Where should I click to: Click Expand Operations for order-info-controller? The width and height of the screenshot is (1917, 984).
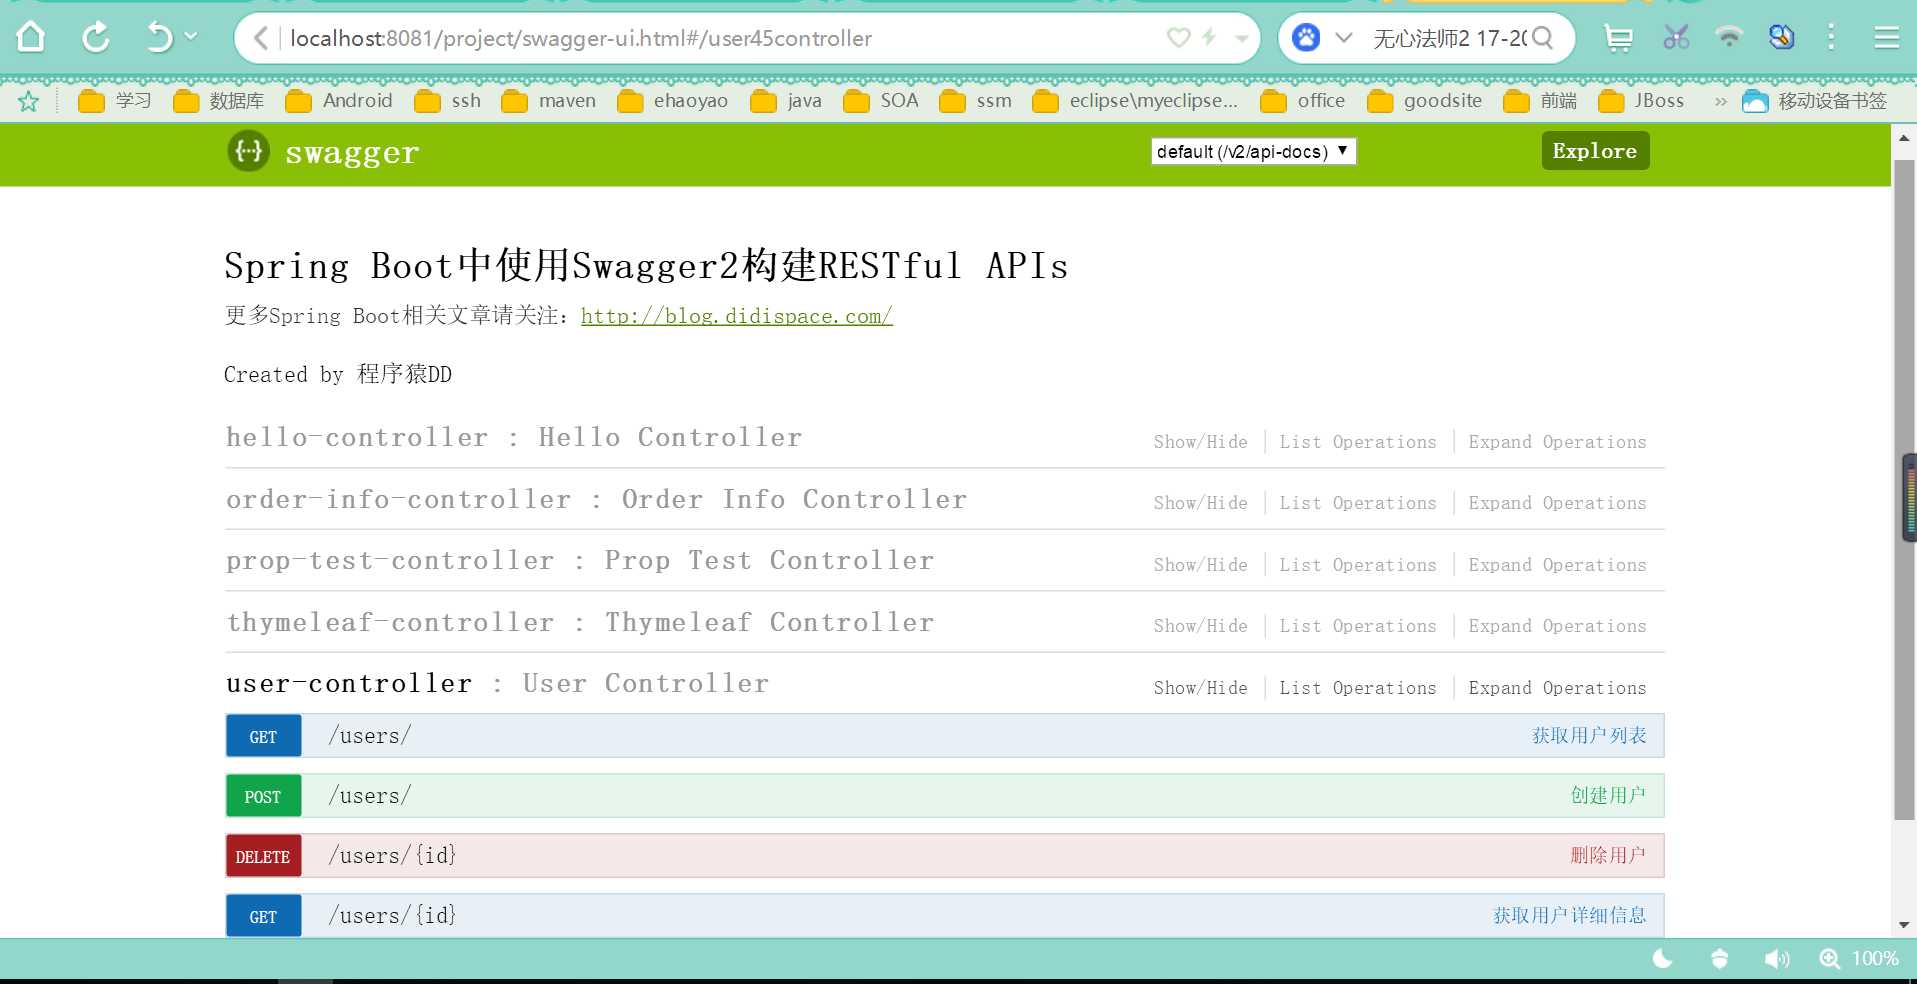click(x=1557, y=503)
